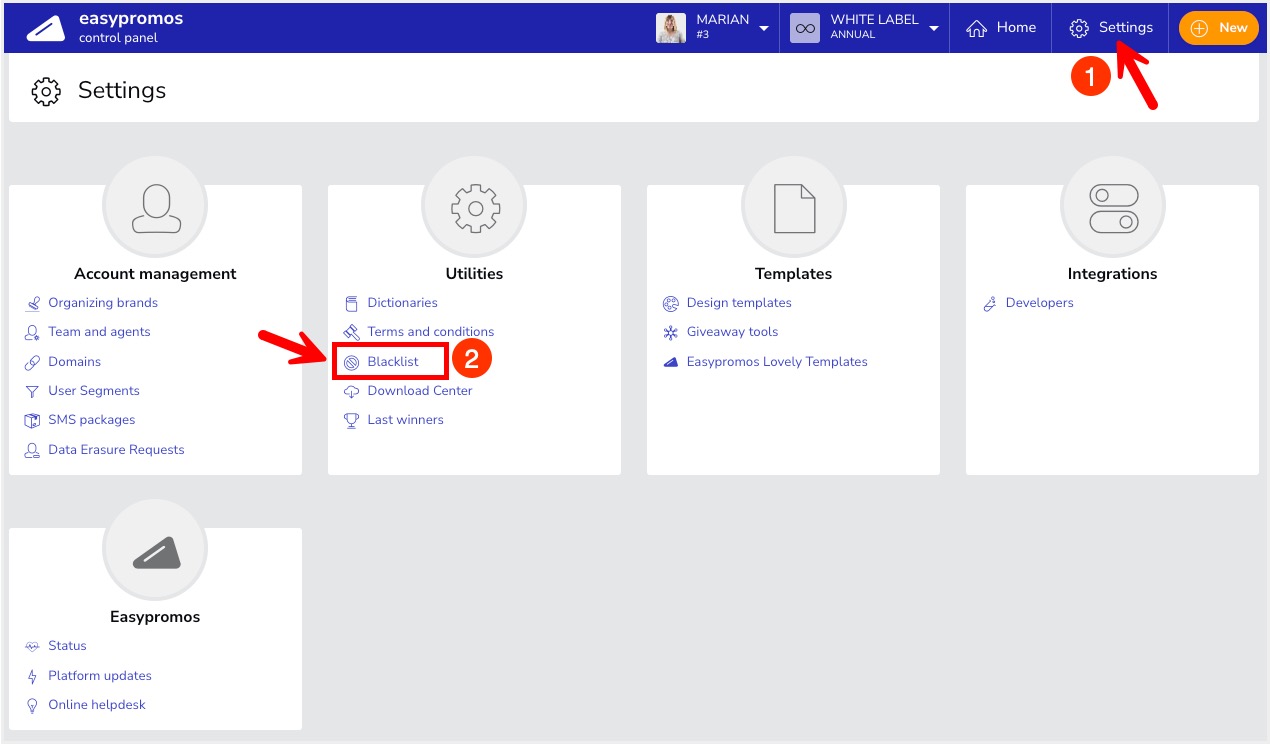Click the Integrations toggles icon
The image size is (1270, 745).
point(1112,207)
